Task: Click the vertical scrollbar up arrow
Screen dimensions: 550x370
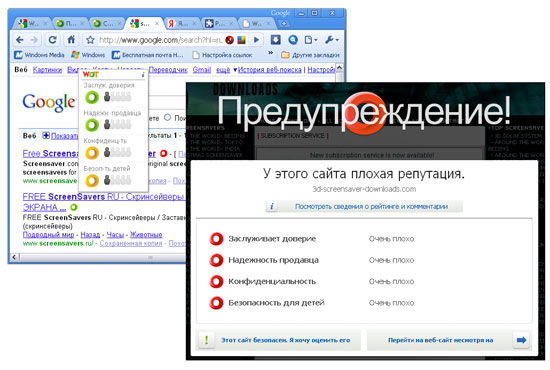Action: click(339, 67)
